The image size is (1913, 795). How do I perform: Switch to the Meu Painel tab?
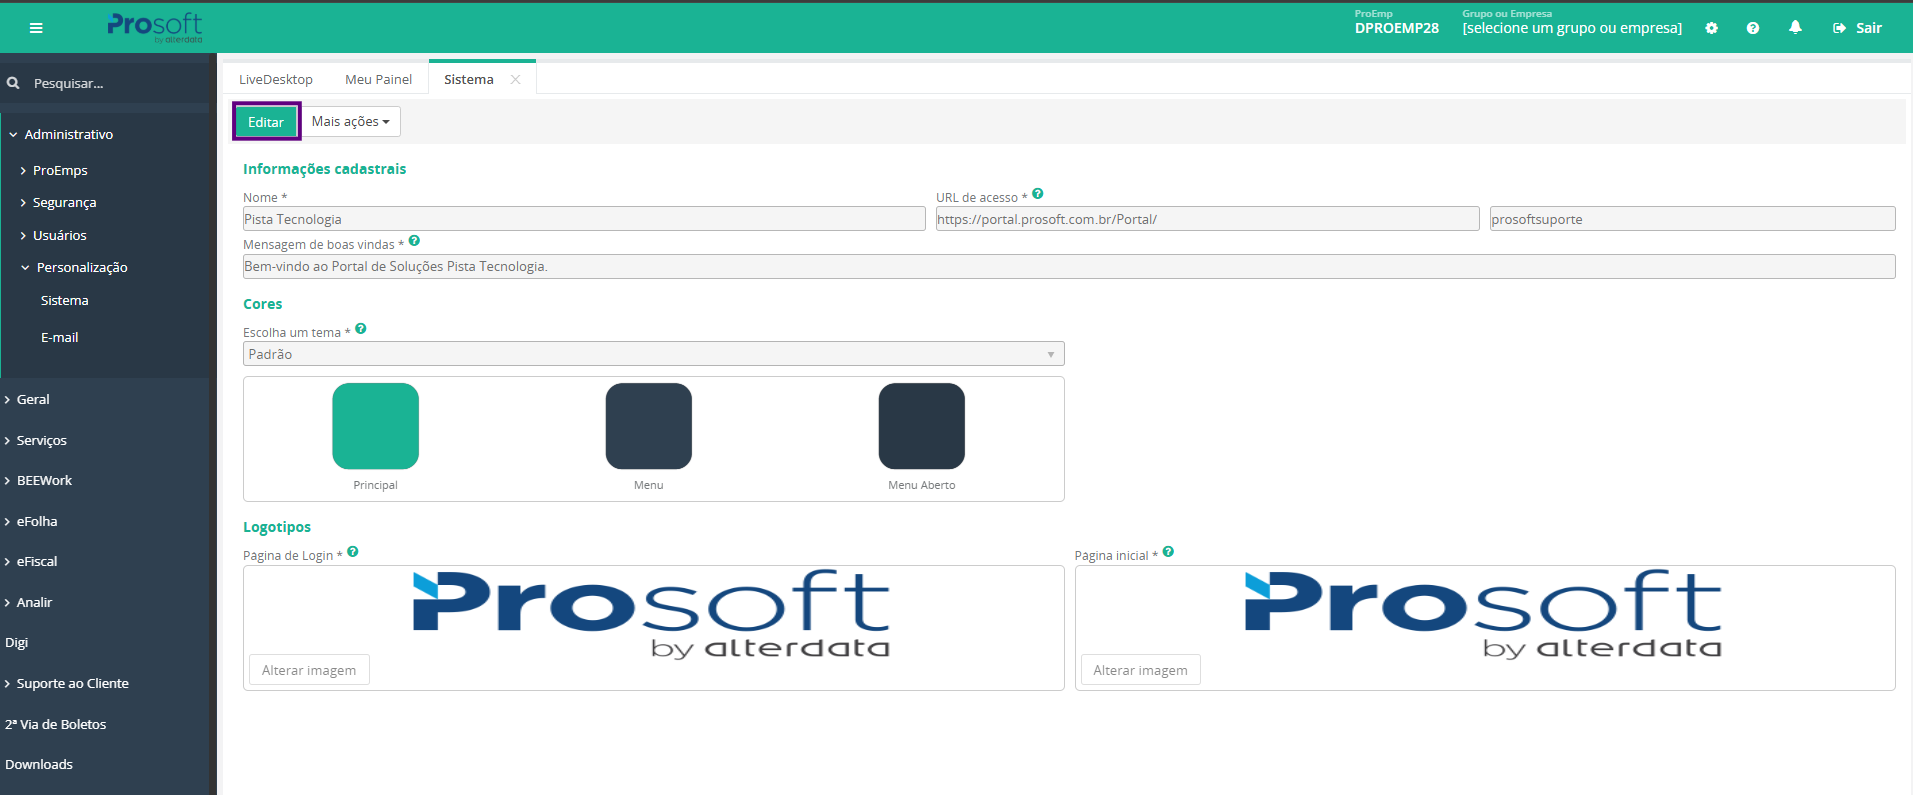pyautogui.click(x=378, y=80)
